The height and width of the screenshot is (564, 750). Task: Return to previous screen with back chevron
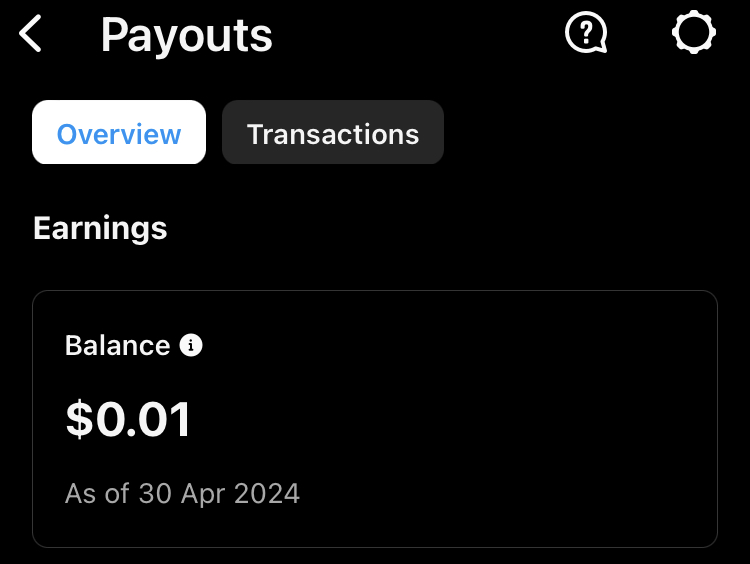click(30, 33)
